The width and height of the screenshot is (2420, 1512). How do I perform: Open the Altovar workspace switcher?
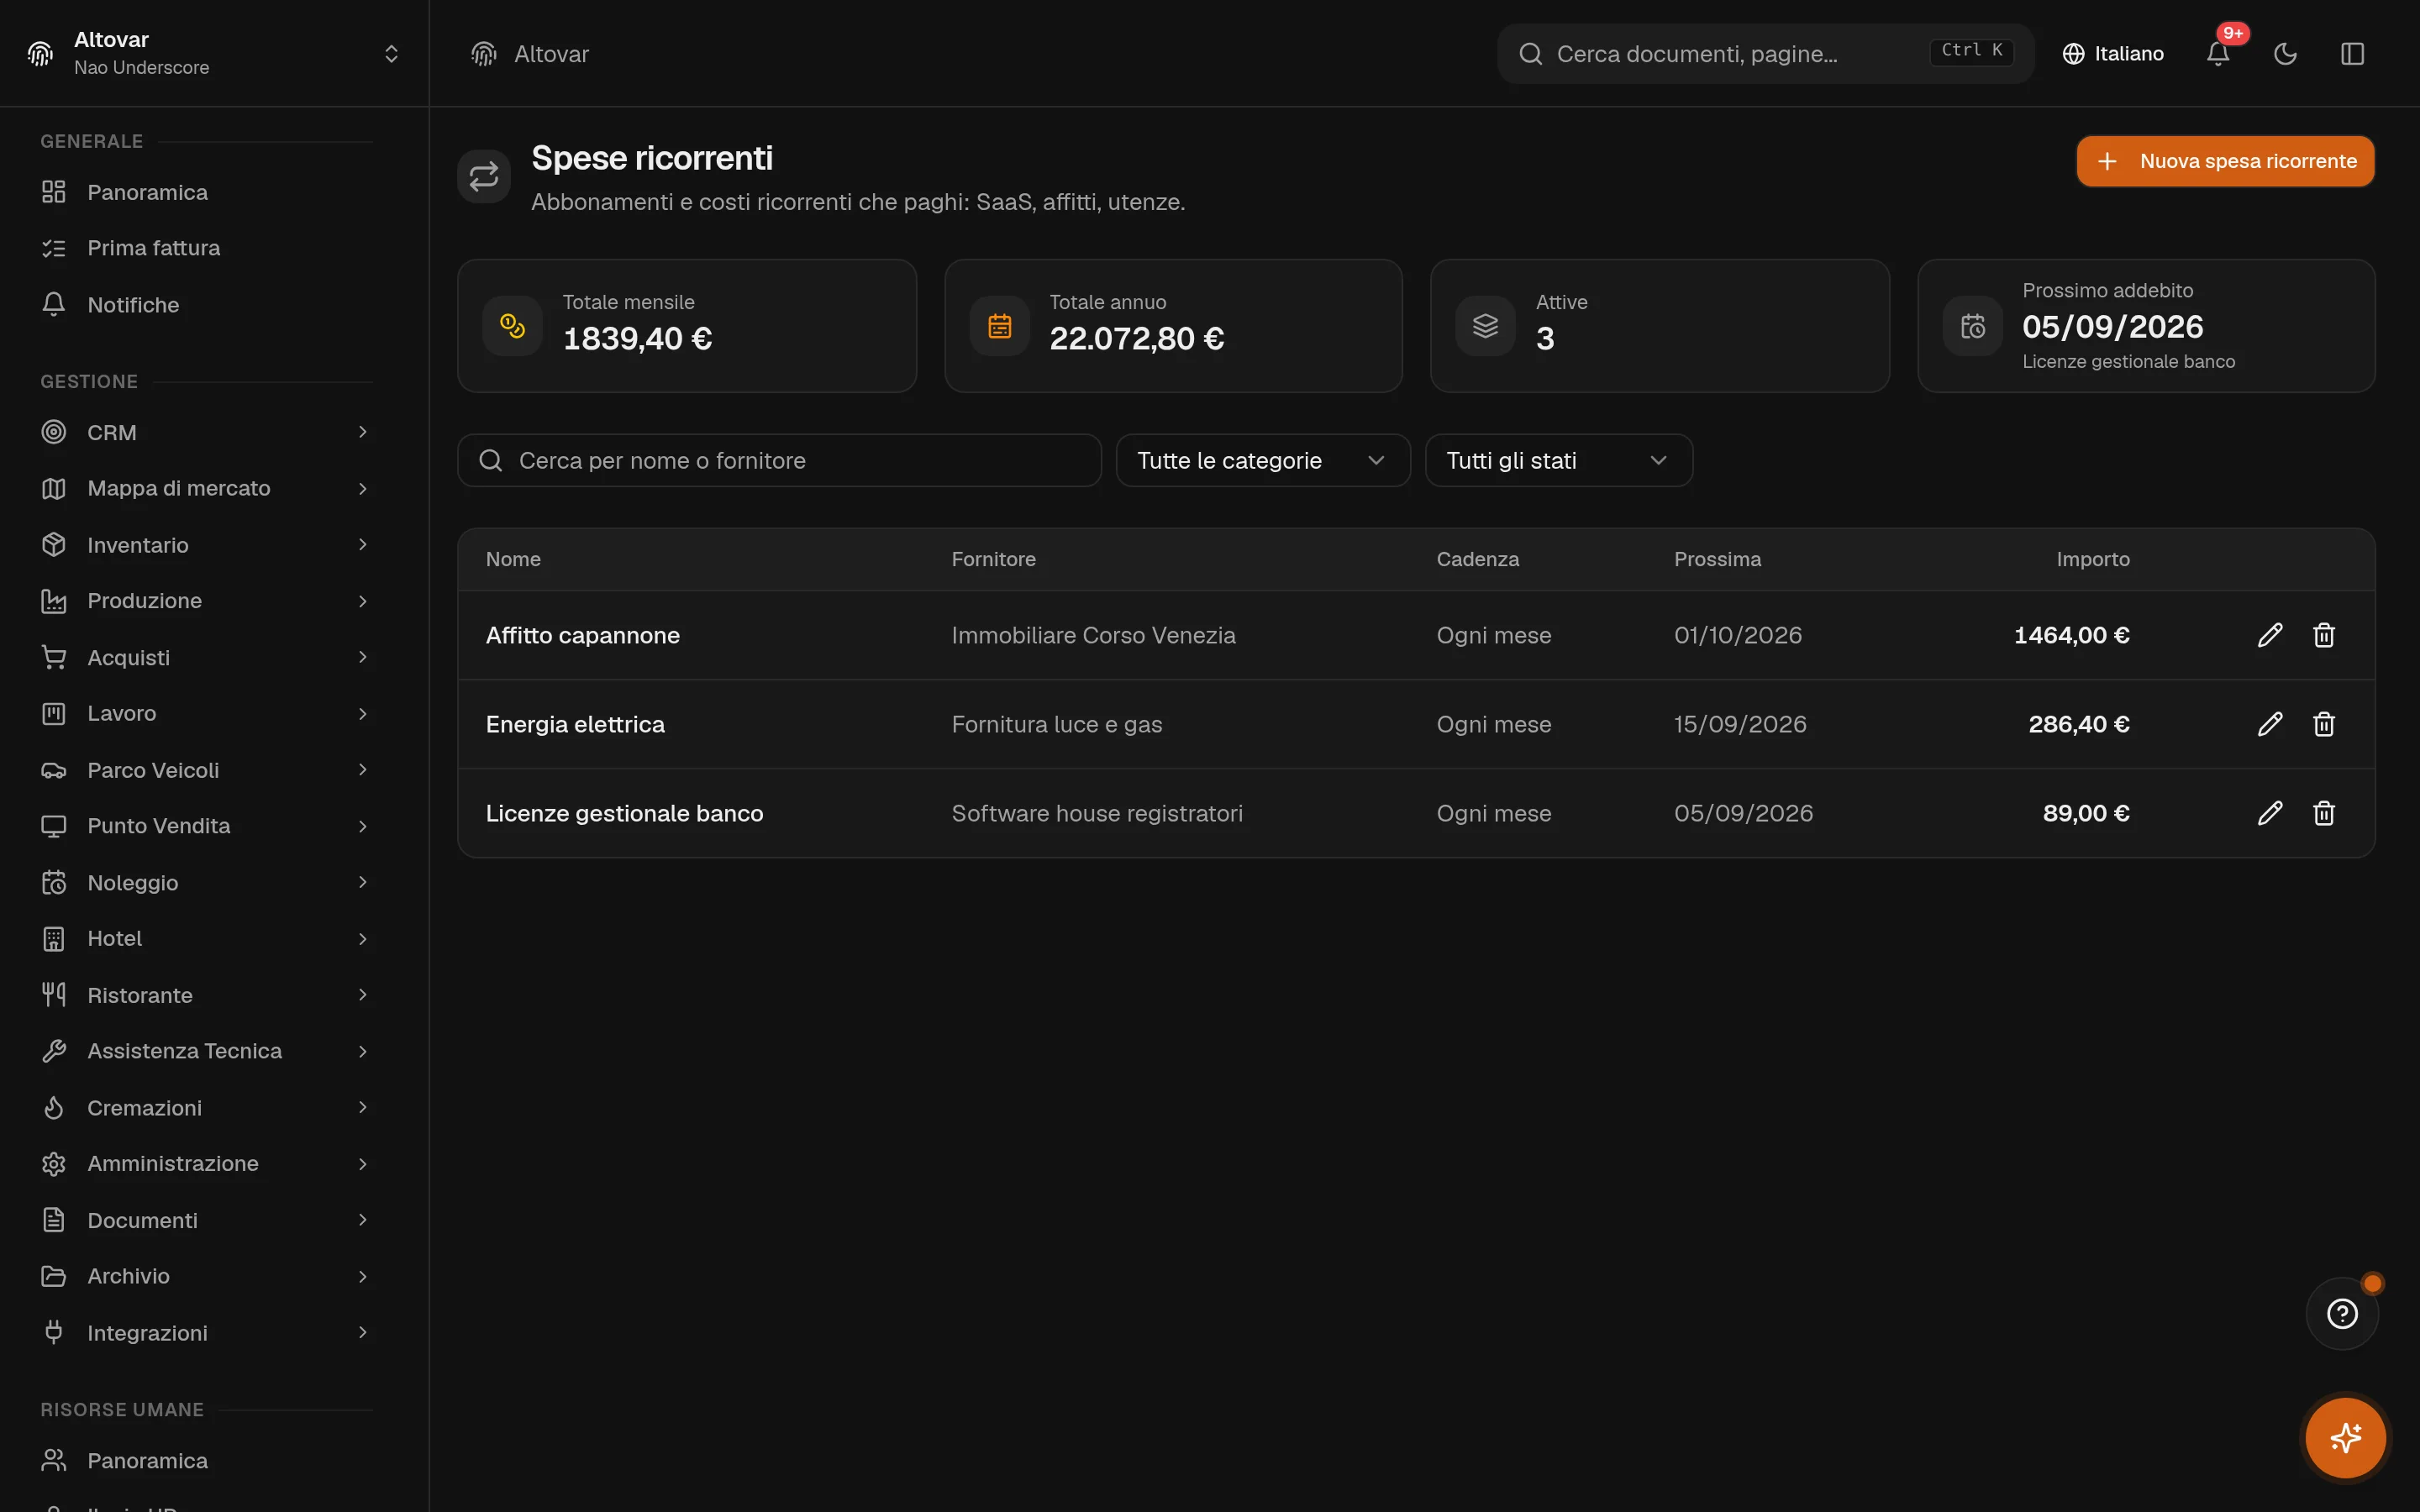pos(214,53)
